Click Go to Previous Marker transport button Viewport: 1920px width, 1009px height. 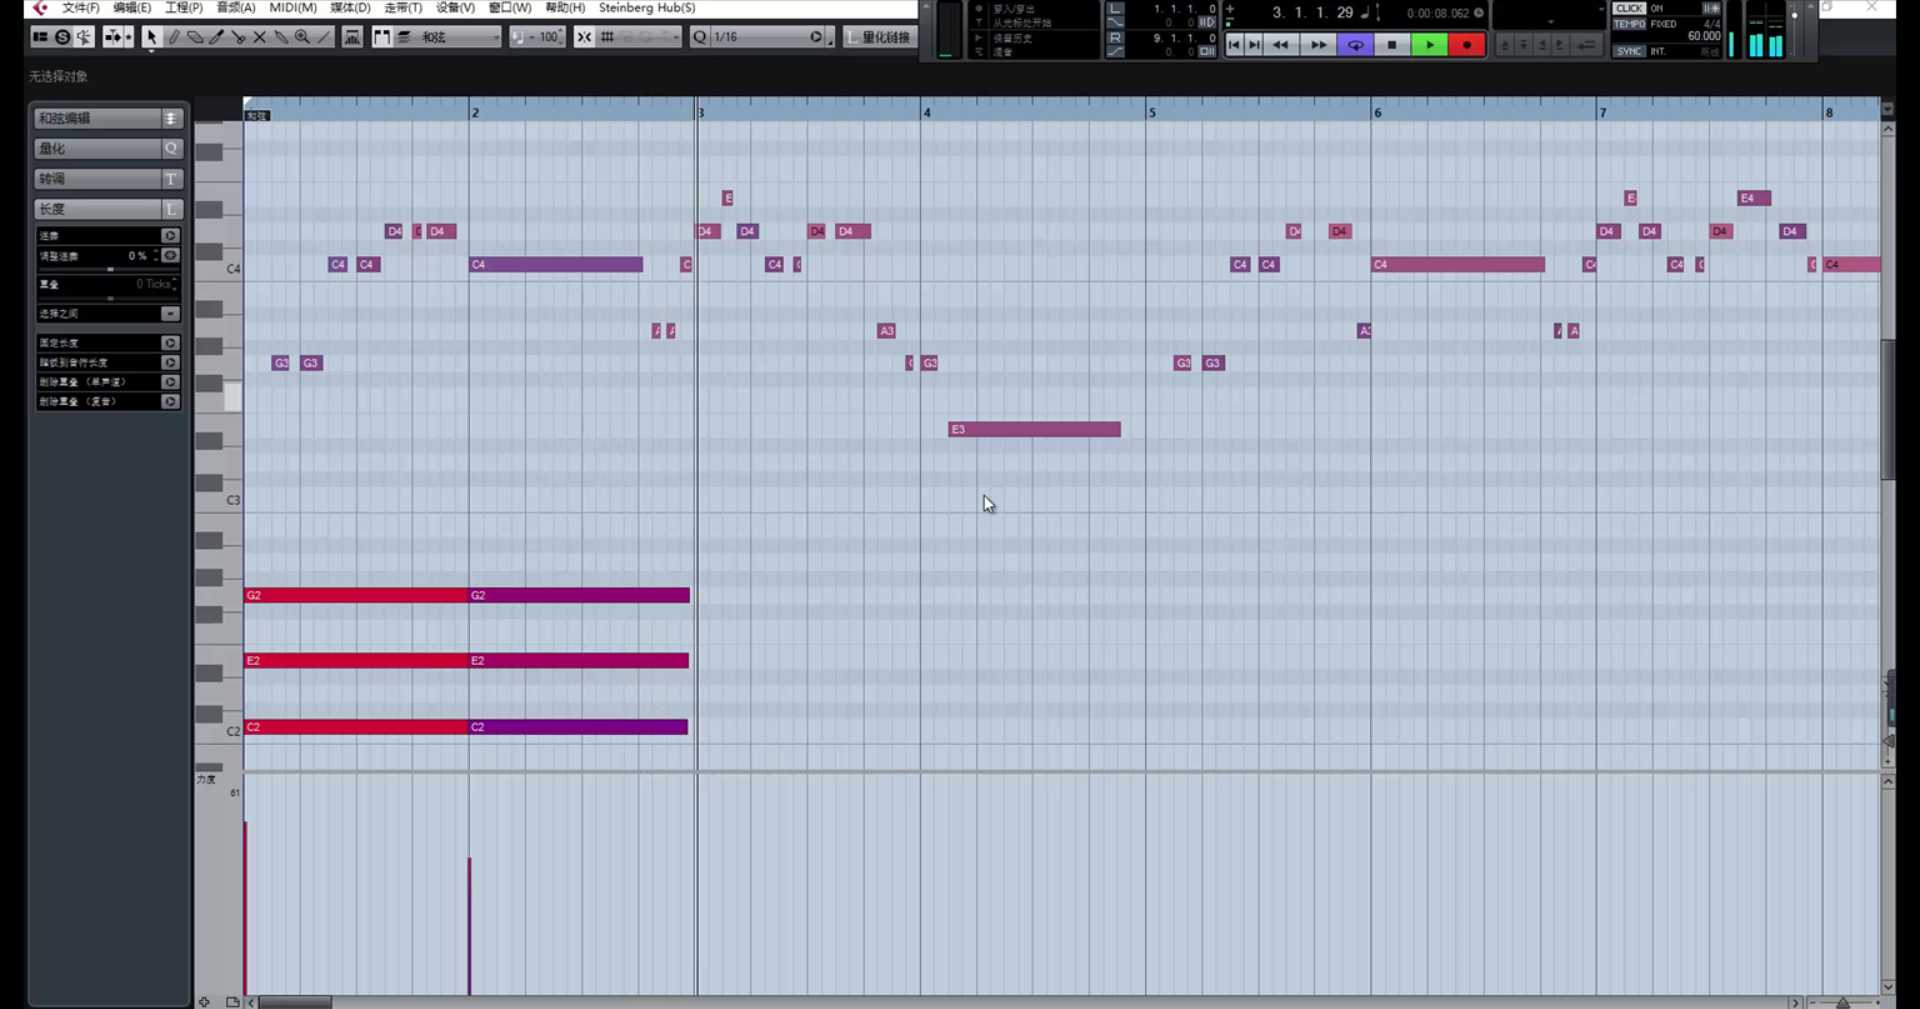1234,45
